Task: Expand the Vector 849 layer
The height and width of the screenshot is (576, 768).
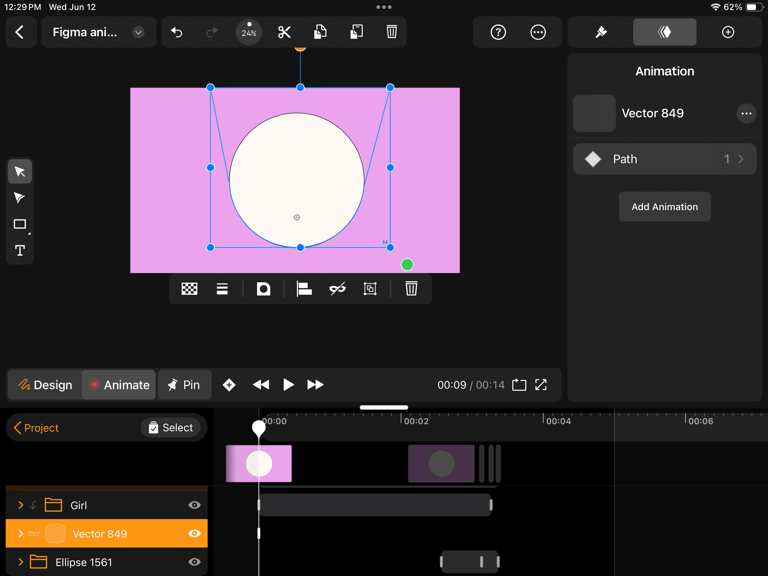Action: tap(21, 533)
